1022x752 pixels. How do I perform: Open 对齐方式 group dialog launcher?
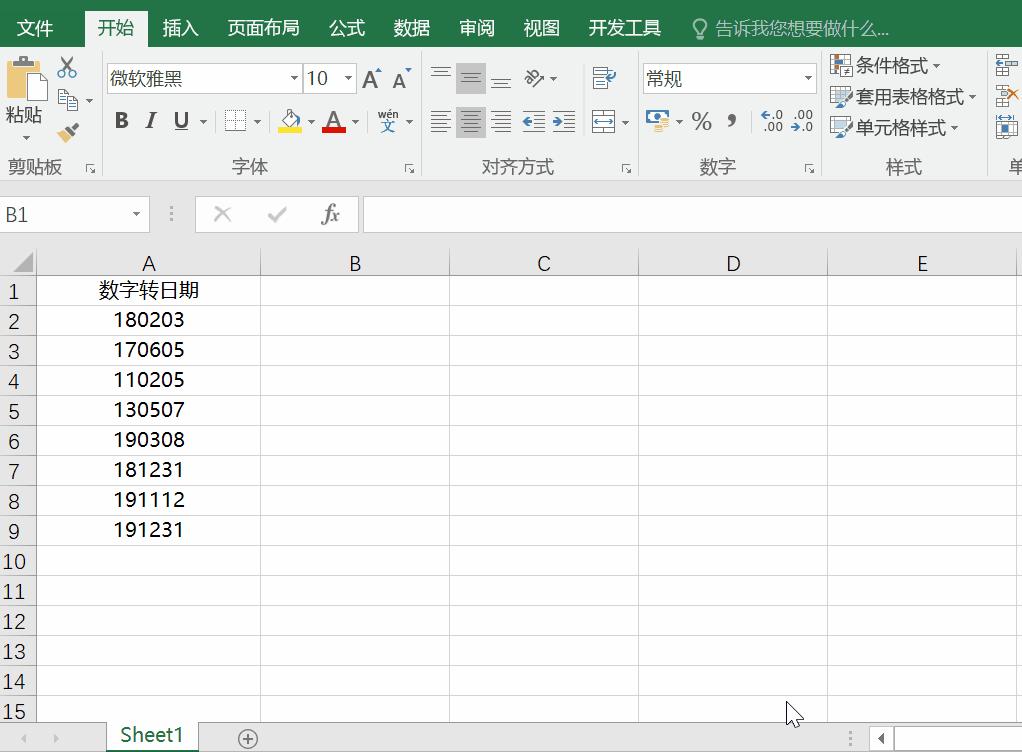626,169
